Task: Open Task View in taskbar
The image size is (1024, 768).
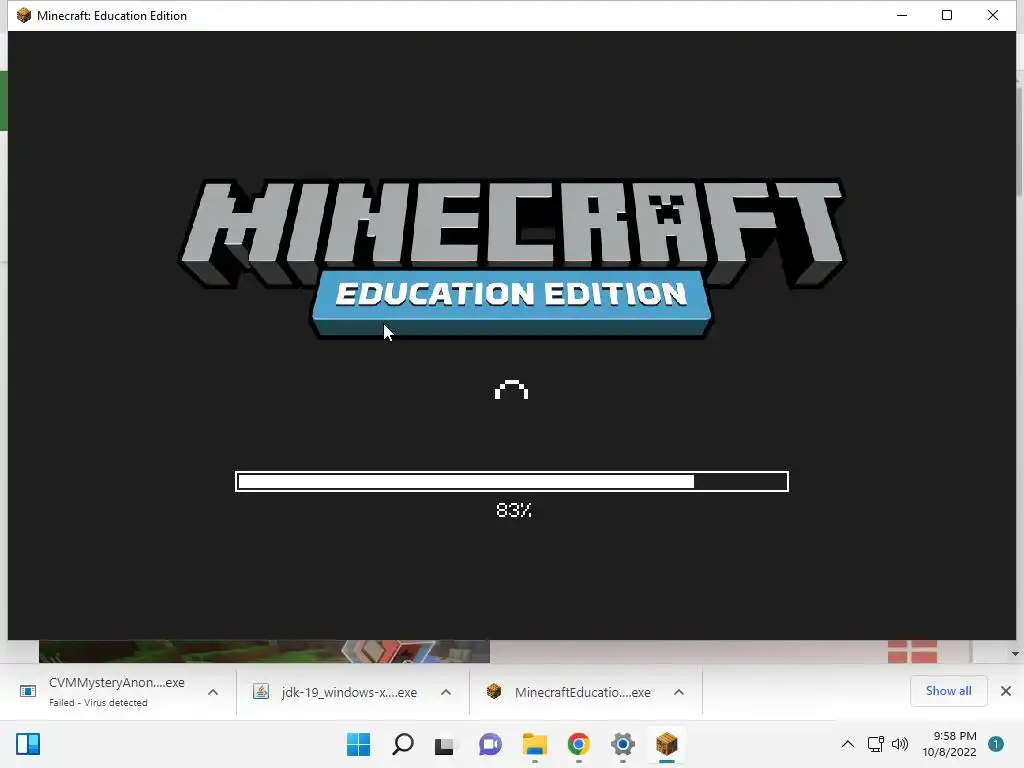Action: point(445,744)
